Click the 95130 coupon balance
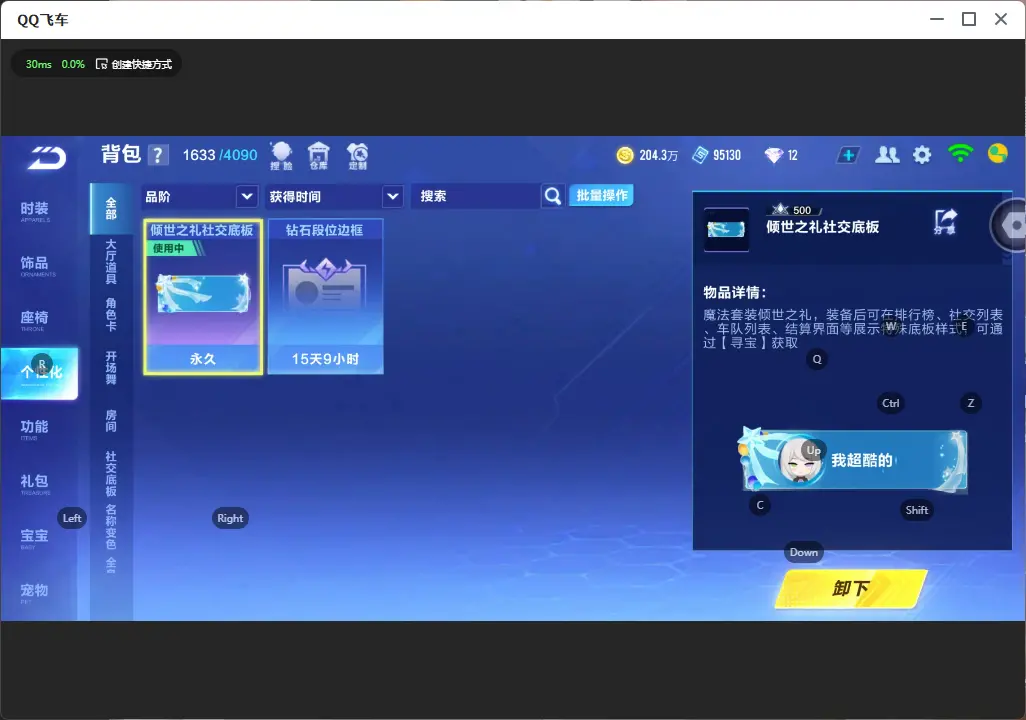Image resolution: width=1026 pixels, height=720 pixels. (x=727, y=155)
